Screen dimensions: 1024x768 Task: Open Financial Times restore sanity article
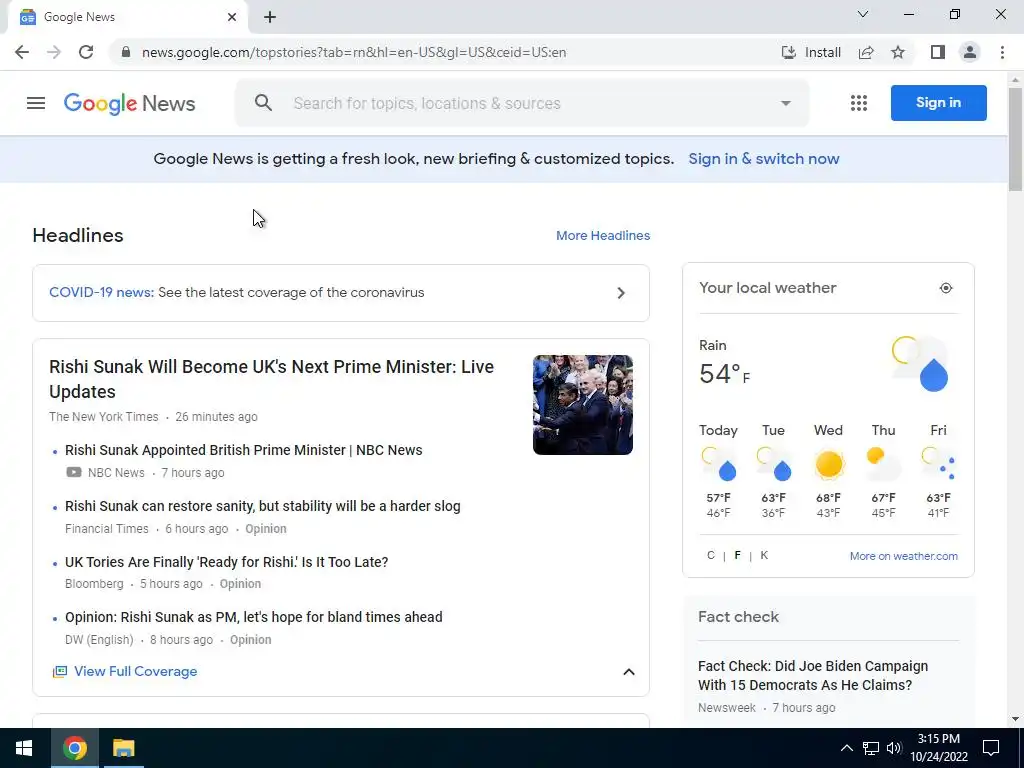263,506
